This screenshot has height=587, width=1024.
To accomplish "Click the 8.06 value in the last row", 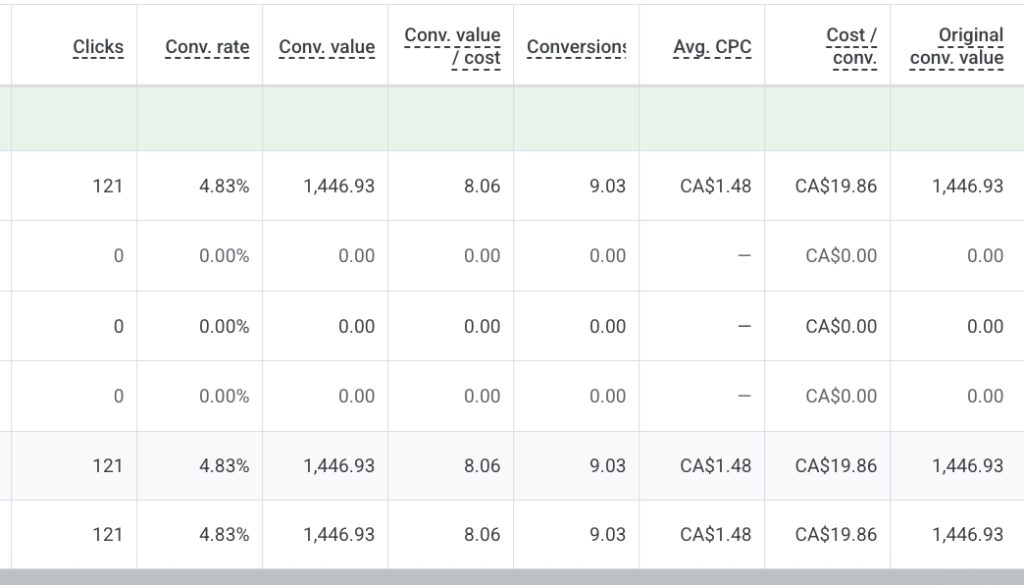I will [482, 535].
